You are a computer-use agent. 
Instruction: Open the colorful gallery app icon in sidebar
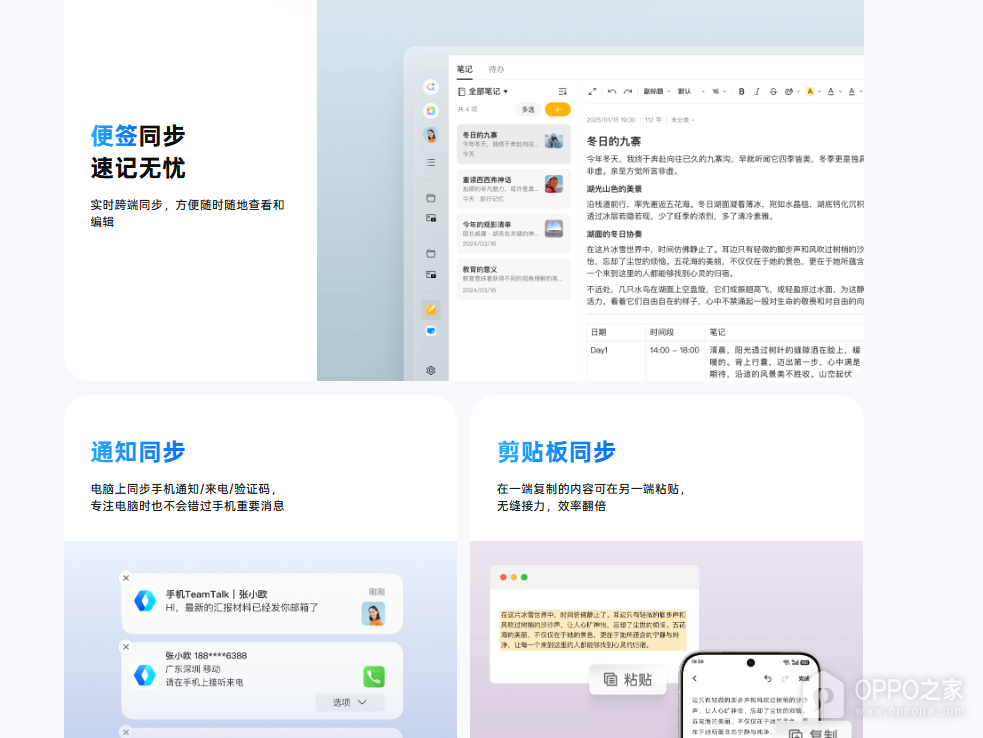(431, 111)
